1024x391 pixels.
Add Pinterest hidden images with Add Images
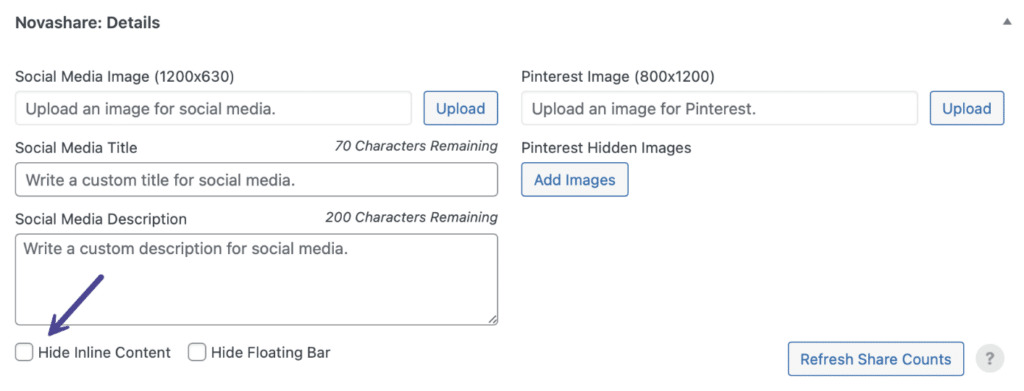pyautogui.click(x=575, y=180)
